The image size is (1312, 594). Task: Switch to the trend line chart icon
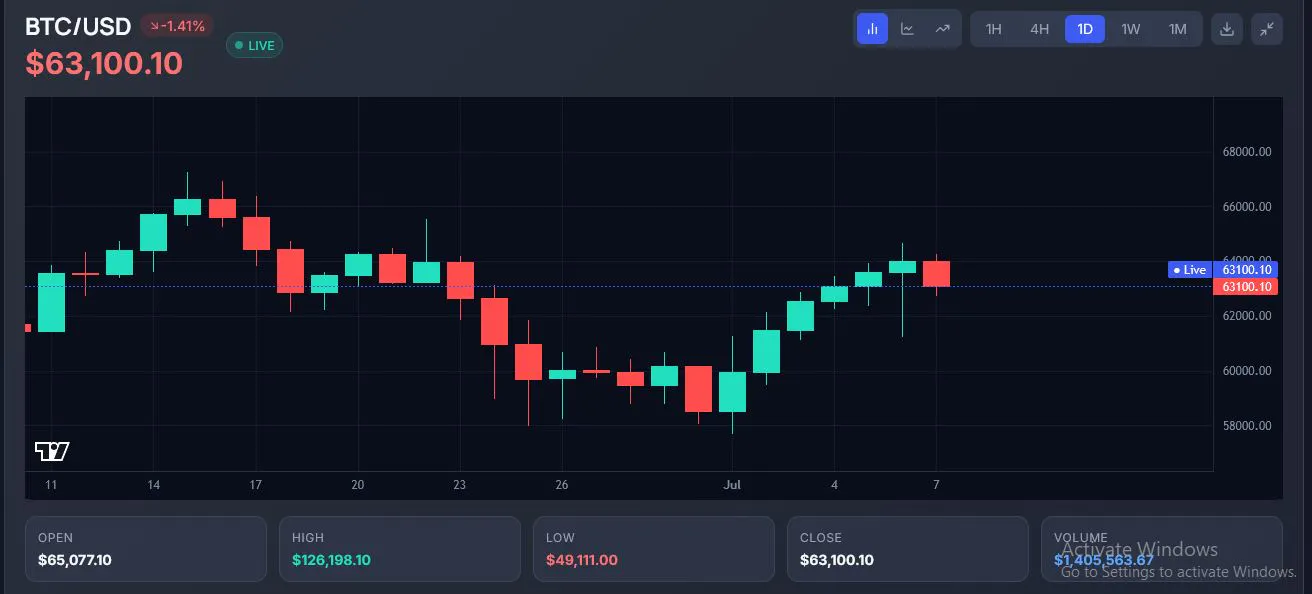point(942,29)
